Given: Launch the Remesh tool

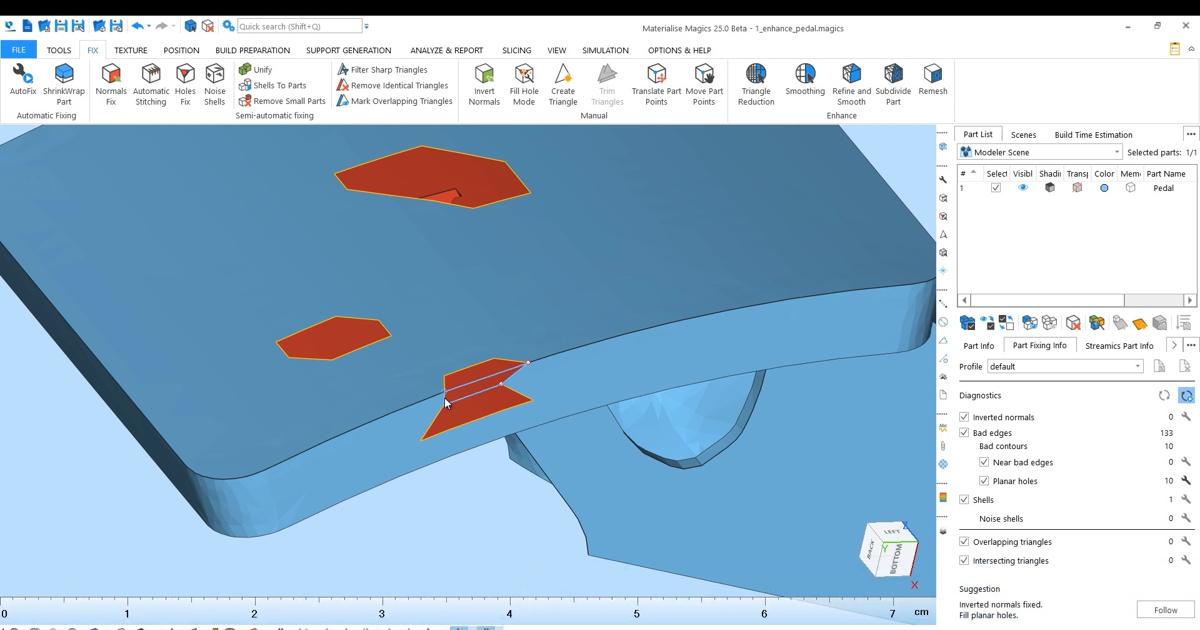Looking at the screenshot, I should [932, 82].
